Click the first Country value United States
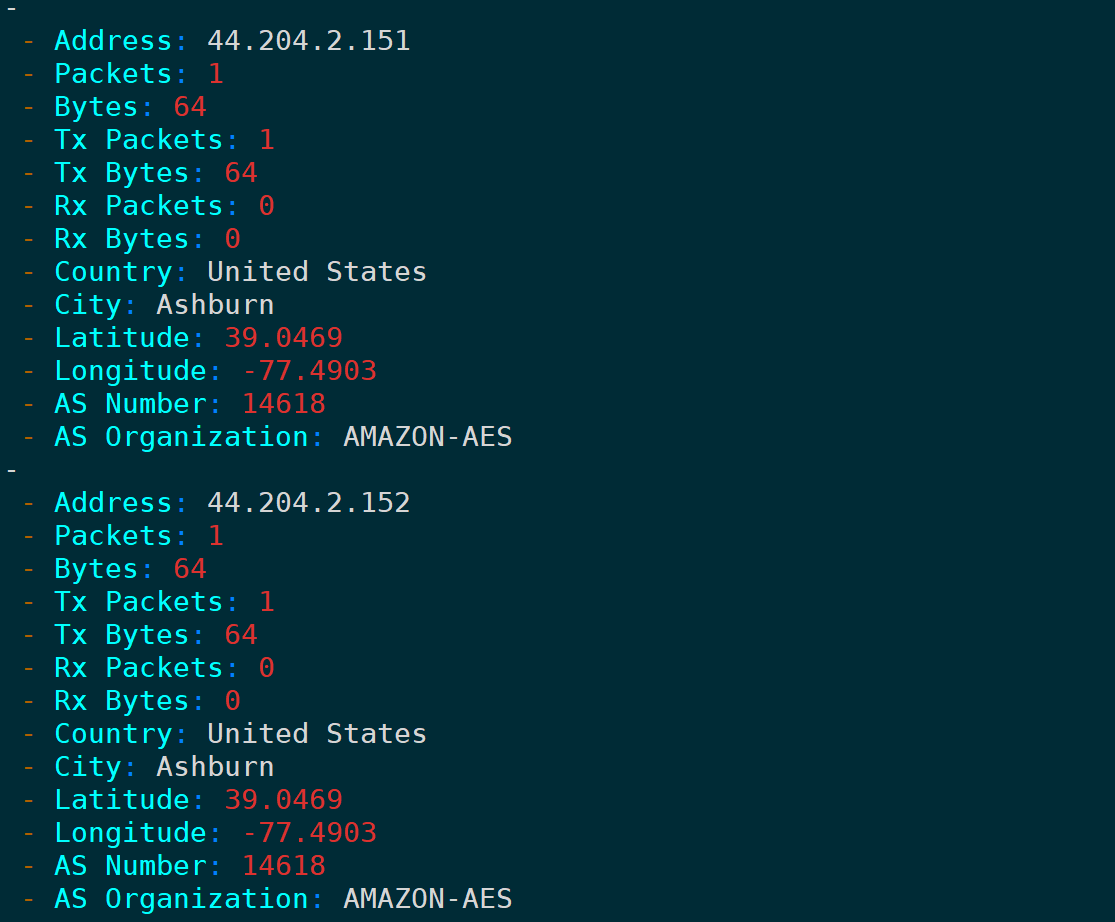Screen dimensions: 1115x922 coord(317,272)
